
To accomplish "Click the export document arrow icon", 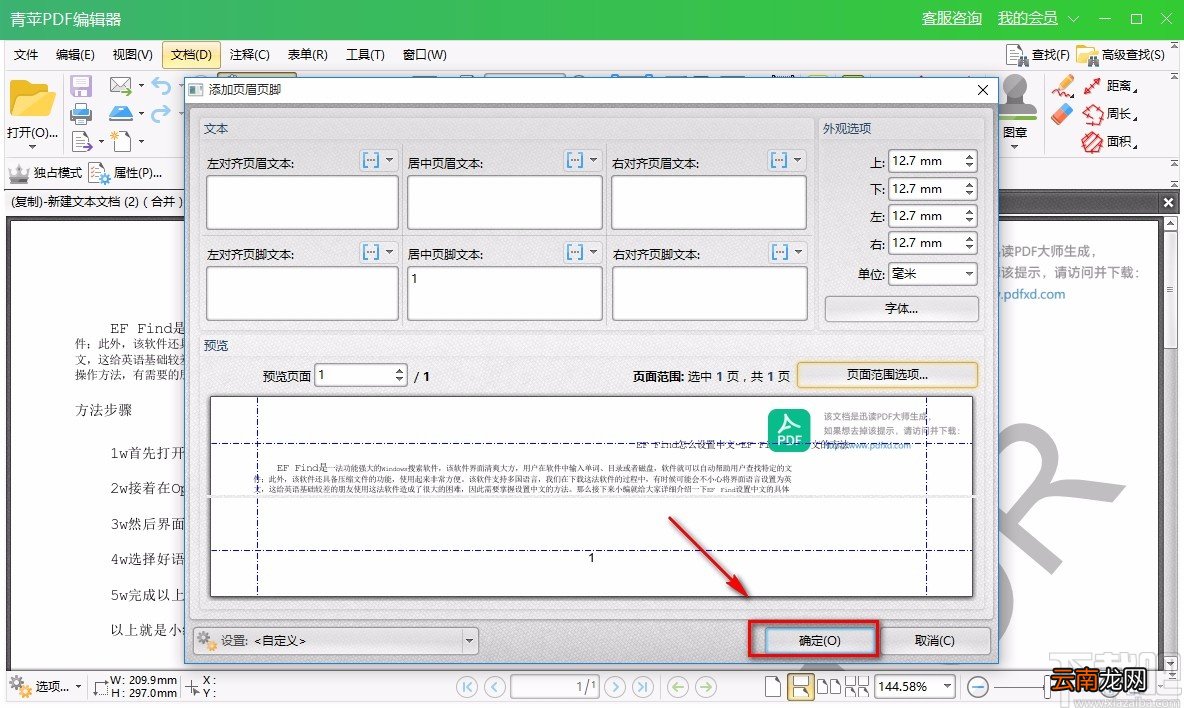I will [x=81, y=140].
